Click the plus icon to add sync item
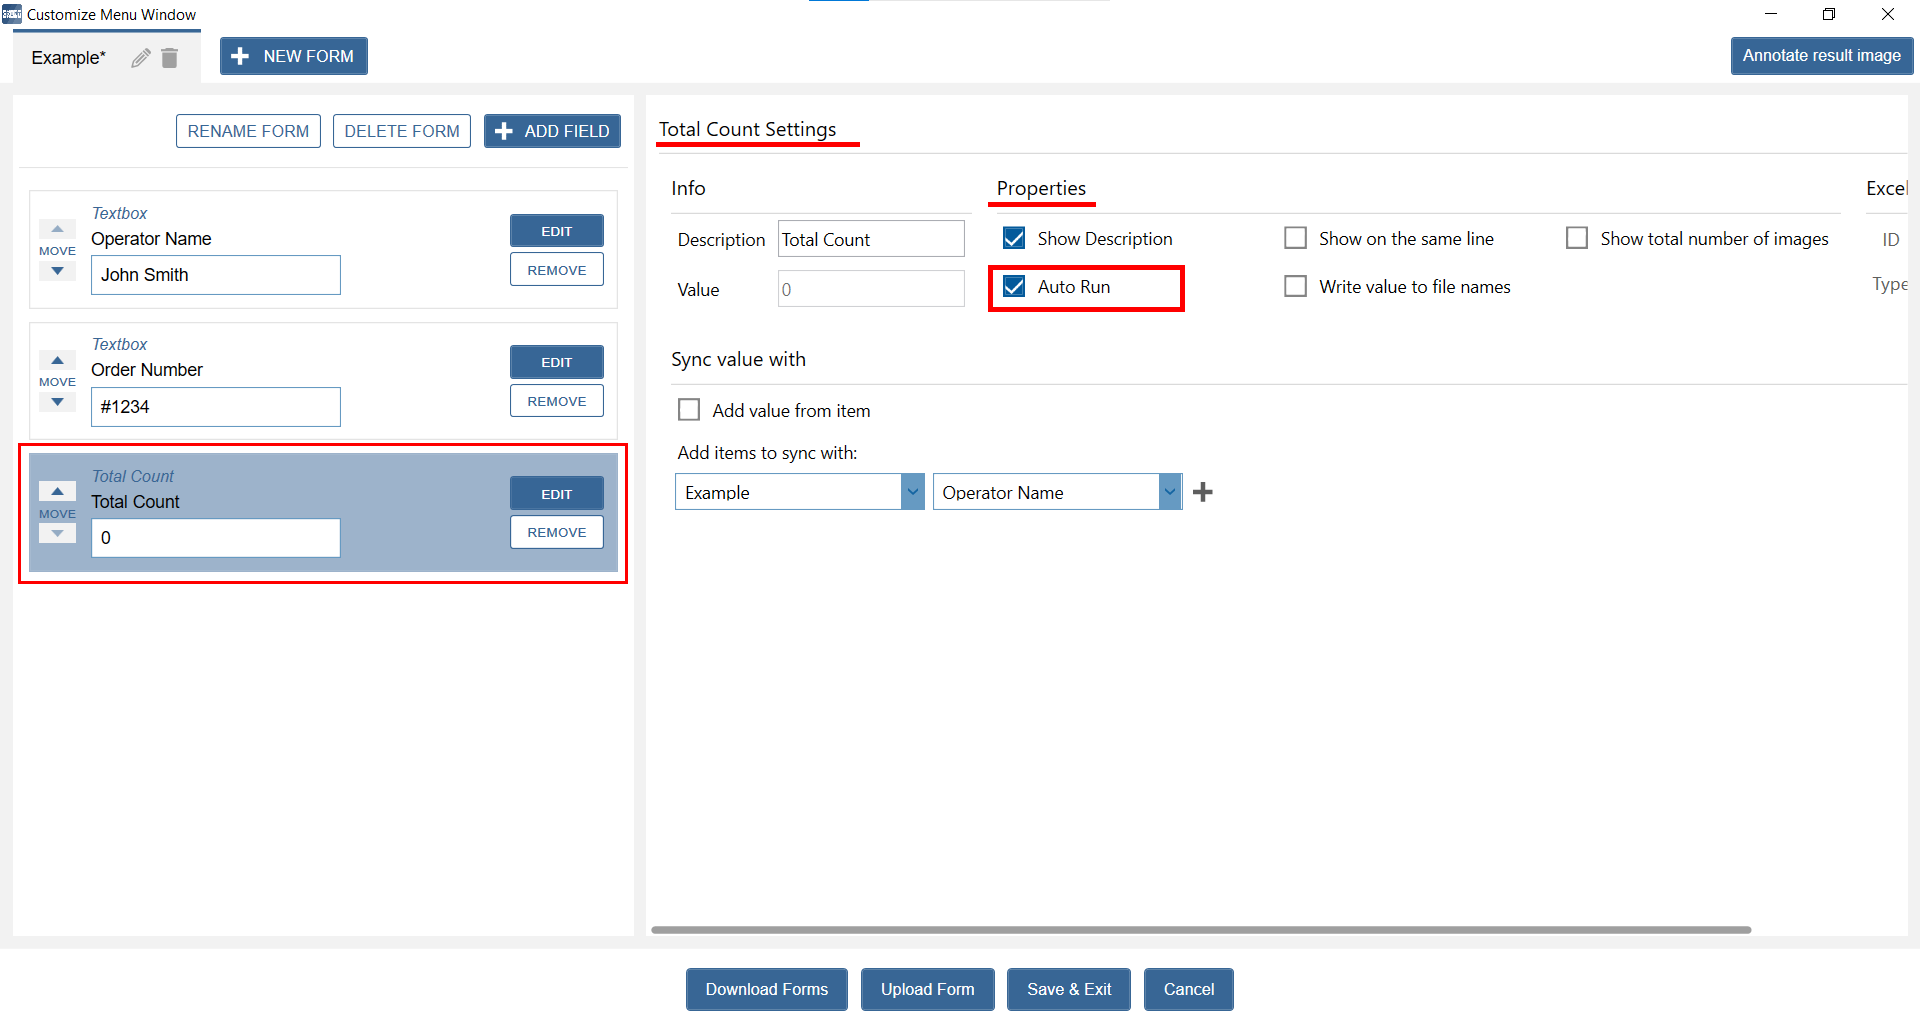This screenshot has width=1920, height=1027. pyautogui.click(x=1203, y=492)
